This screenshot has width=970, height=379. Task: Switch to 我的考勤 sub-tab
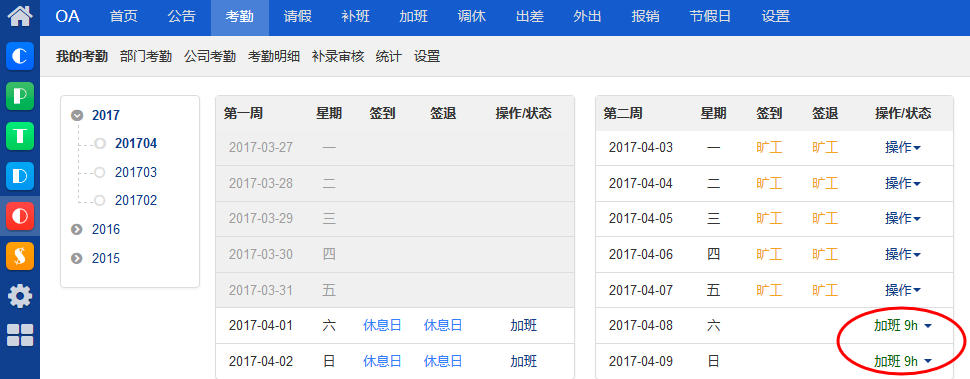coord(82,57)
